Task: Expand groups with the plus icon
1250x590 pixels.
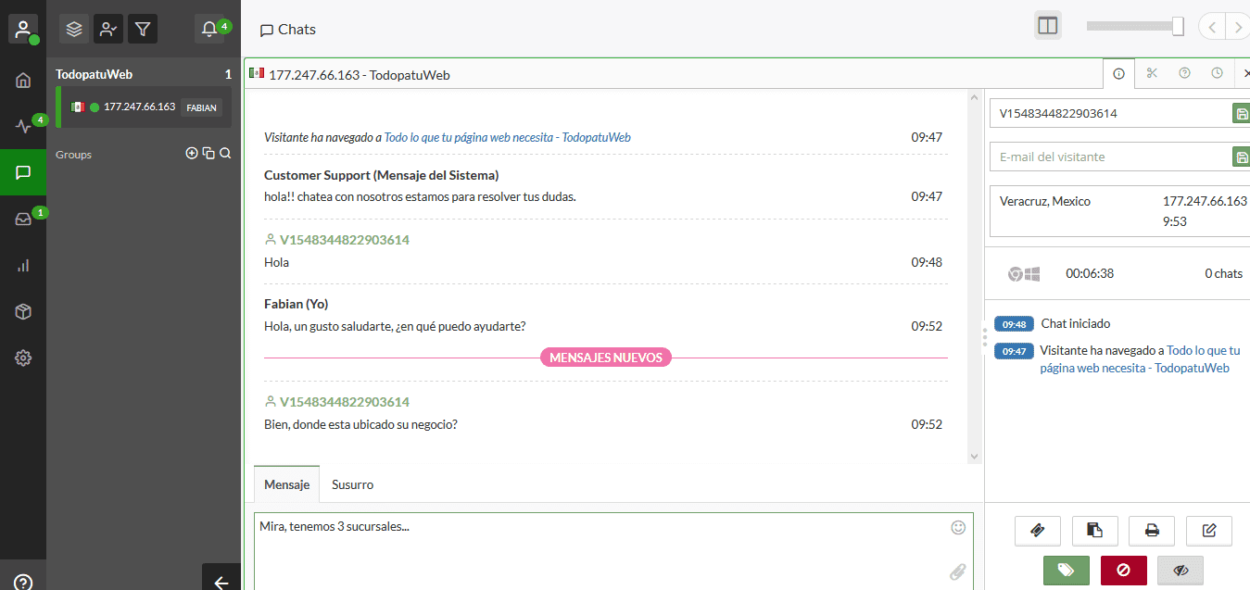Action: 192,154
